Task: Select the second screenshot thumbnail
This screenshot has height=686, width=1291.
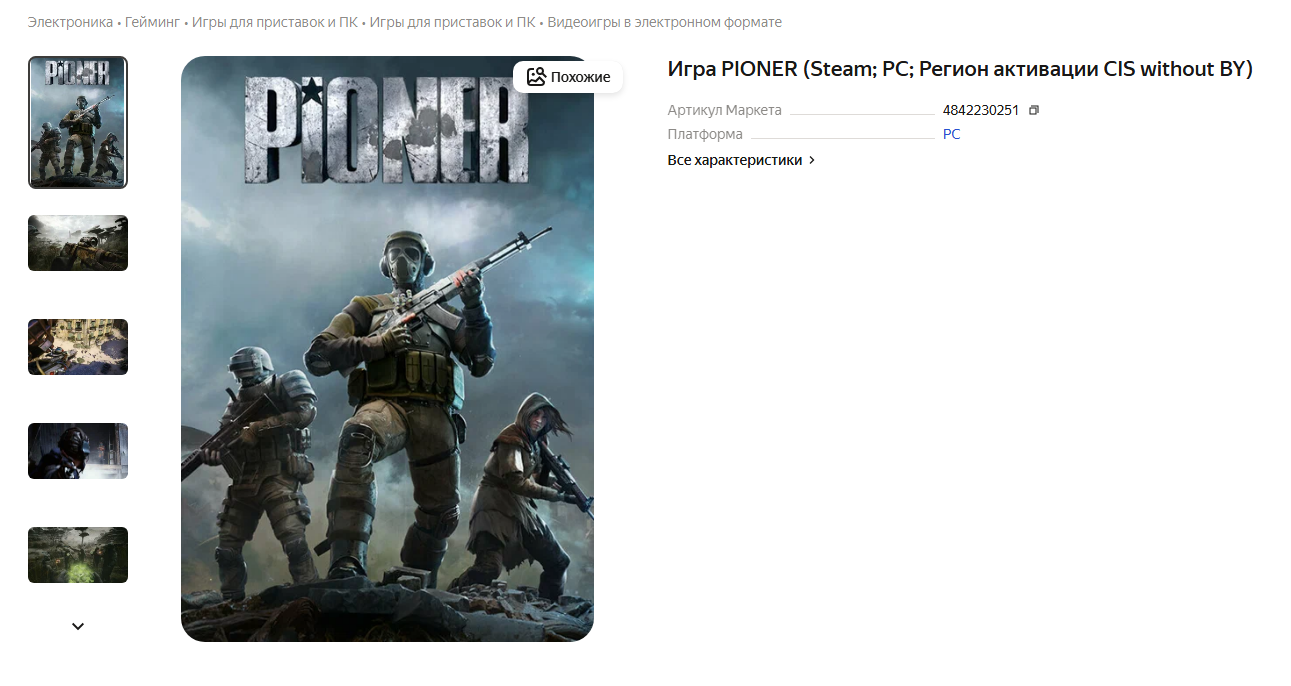Action: coord(78,243)
